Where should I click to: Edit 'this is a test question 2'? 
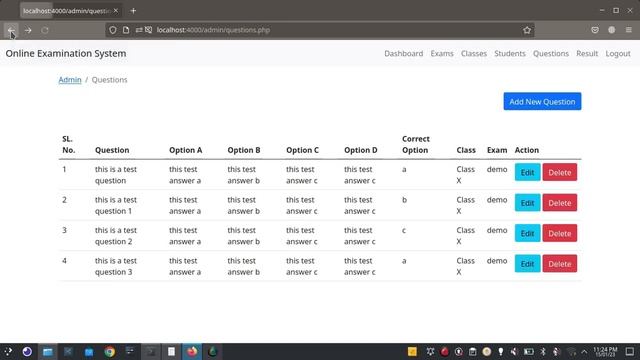click(x=527, y=233)
